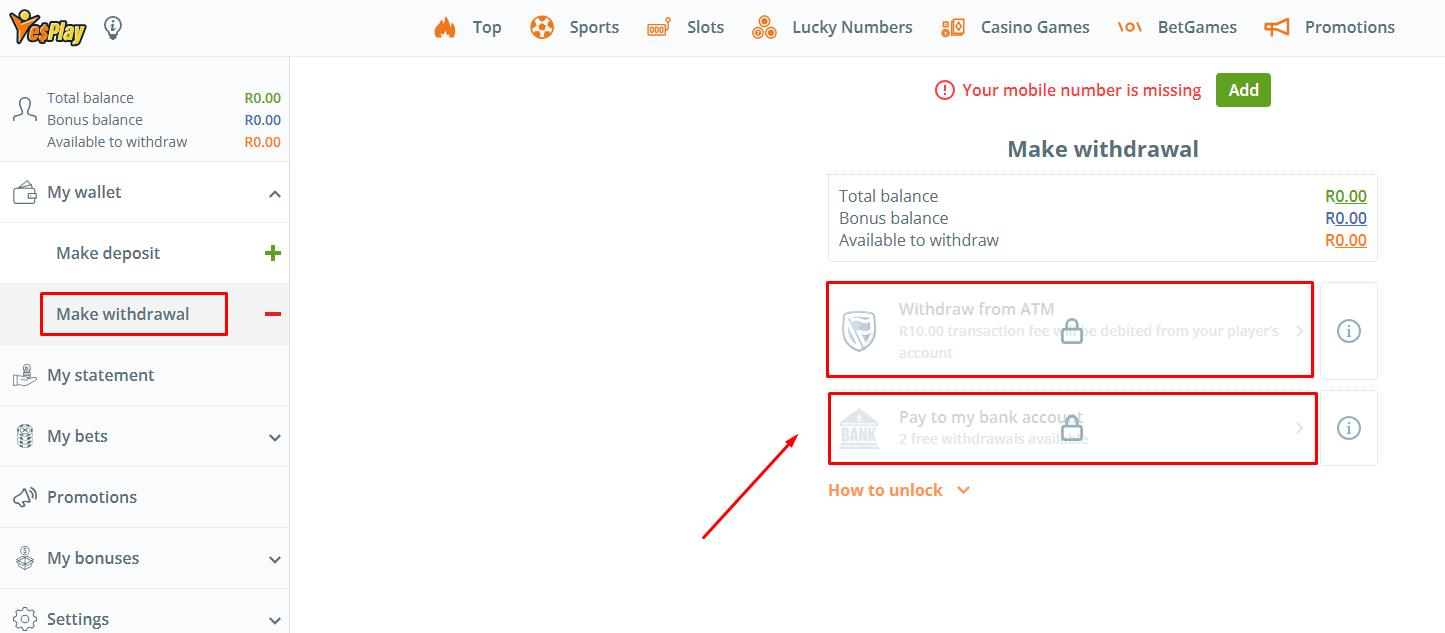This screenshot has width=1445, height=633.
Task: Open info icon for ATM withdrawal
Action: 1348,331
